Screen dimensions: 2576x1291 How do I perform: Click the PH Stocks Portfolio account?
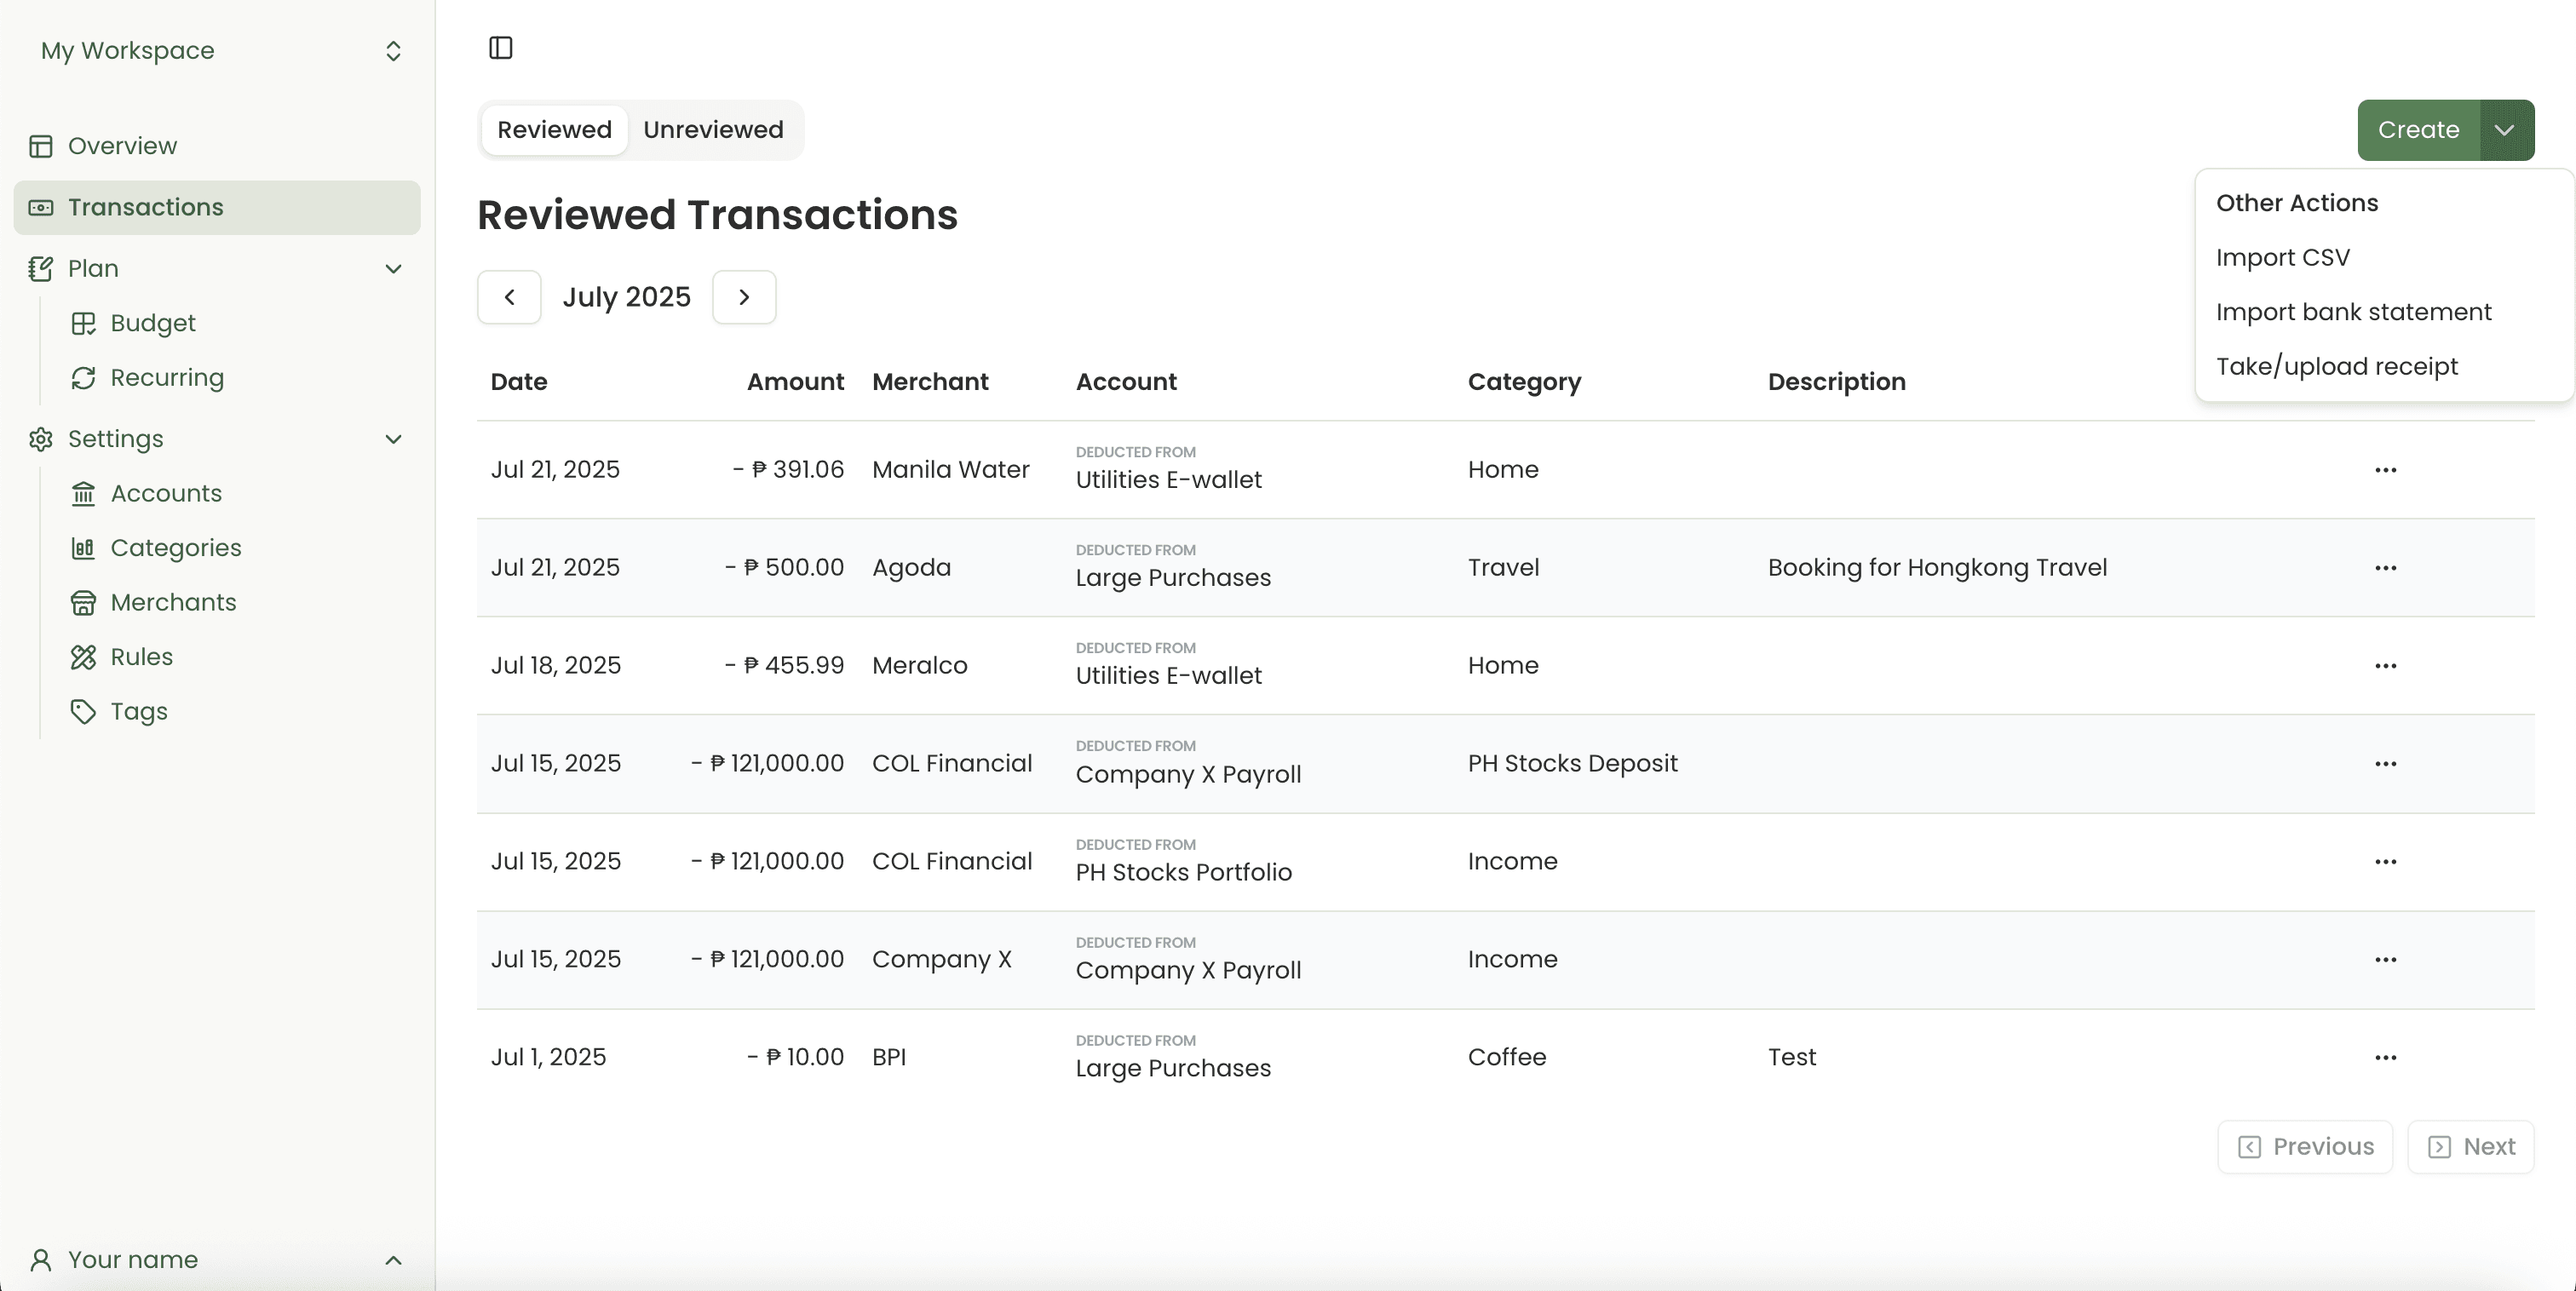(x=1183, y=872)
